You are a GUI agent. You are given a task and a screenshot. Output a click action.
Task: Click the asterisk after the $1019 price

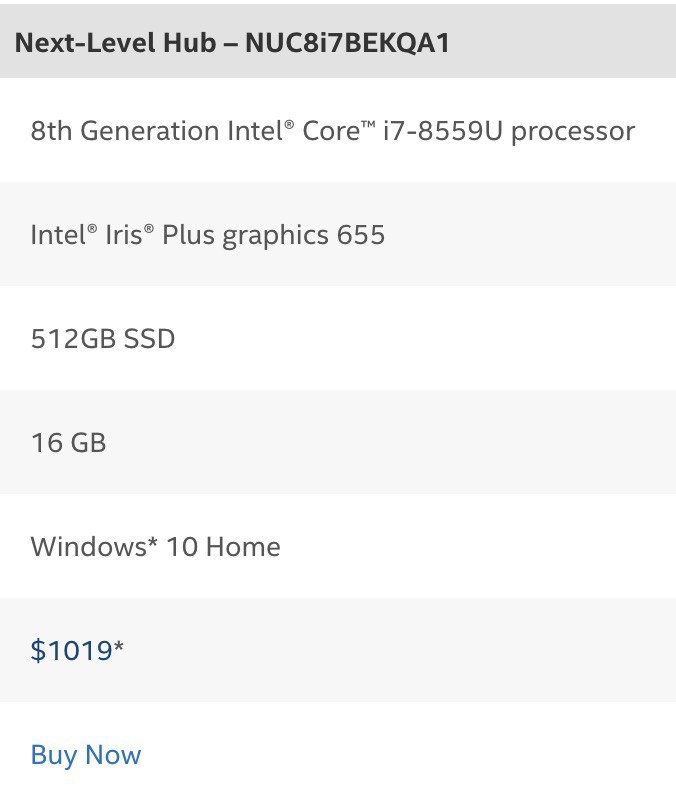(x=119, y=646)
